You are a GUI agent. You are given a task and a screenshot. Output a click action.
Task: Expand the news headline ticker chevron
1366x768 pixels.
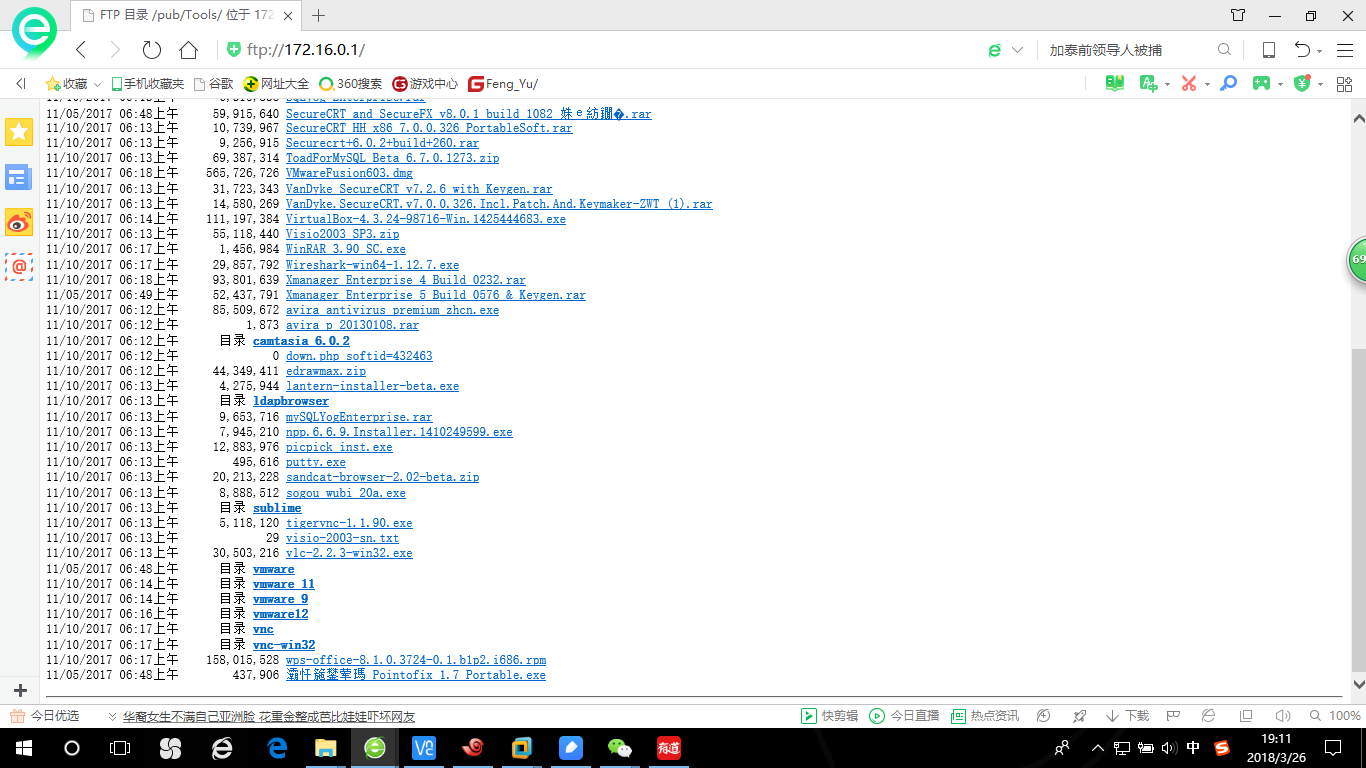coord(112,716)
